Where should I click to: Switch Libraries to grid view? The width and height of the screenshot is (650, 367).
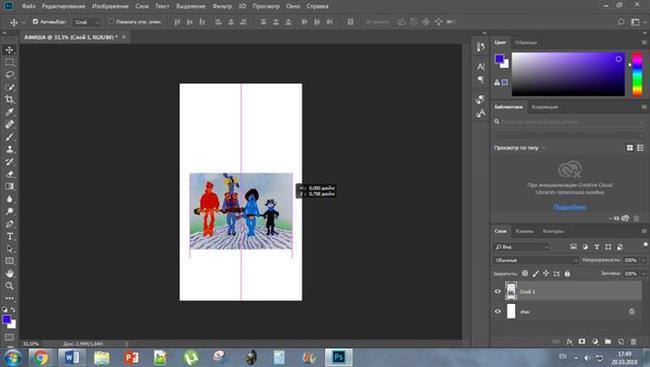[x=630, y=148]
